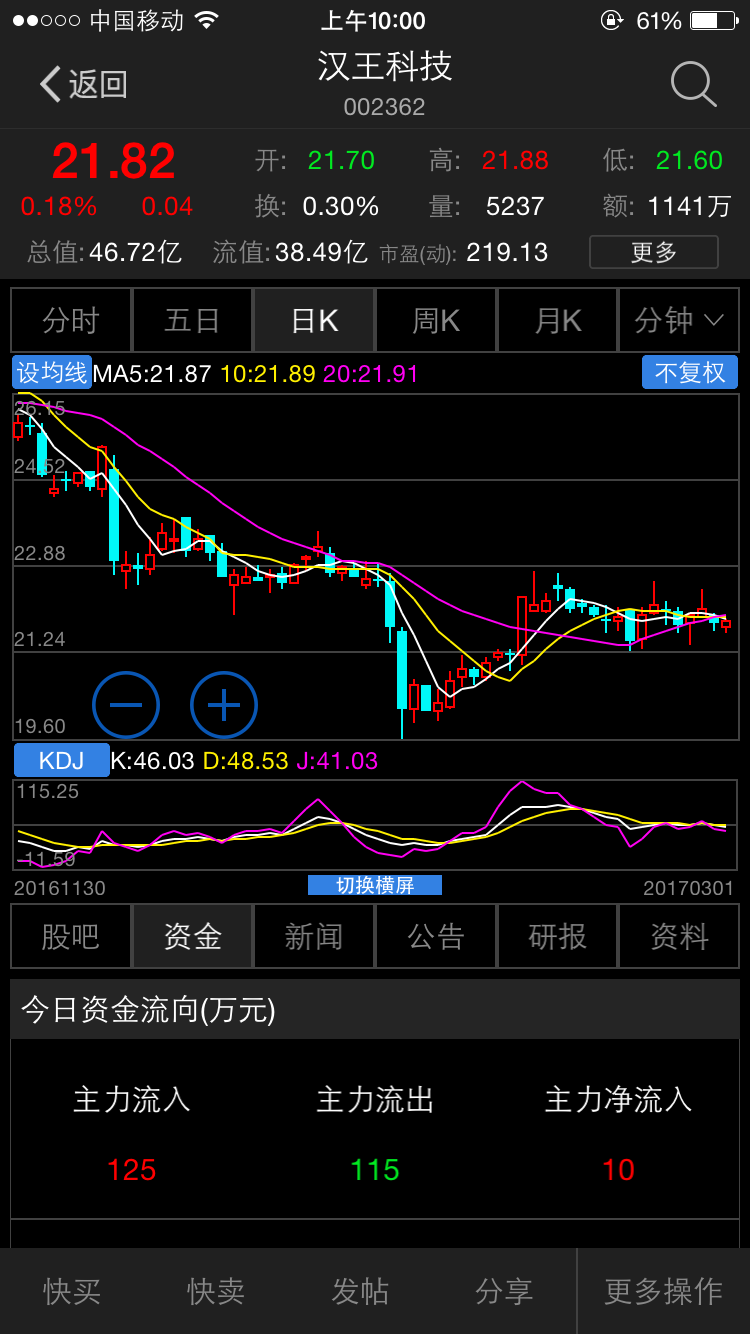
Task: Select the 周K chart tab
Action: 436,321
